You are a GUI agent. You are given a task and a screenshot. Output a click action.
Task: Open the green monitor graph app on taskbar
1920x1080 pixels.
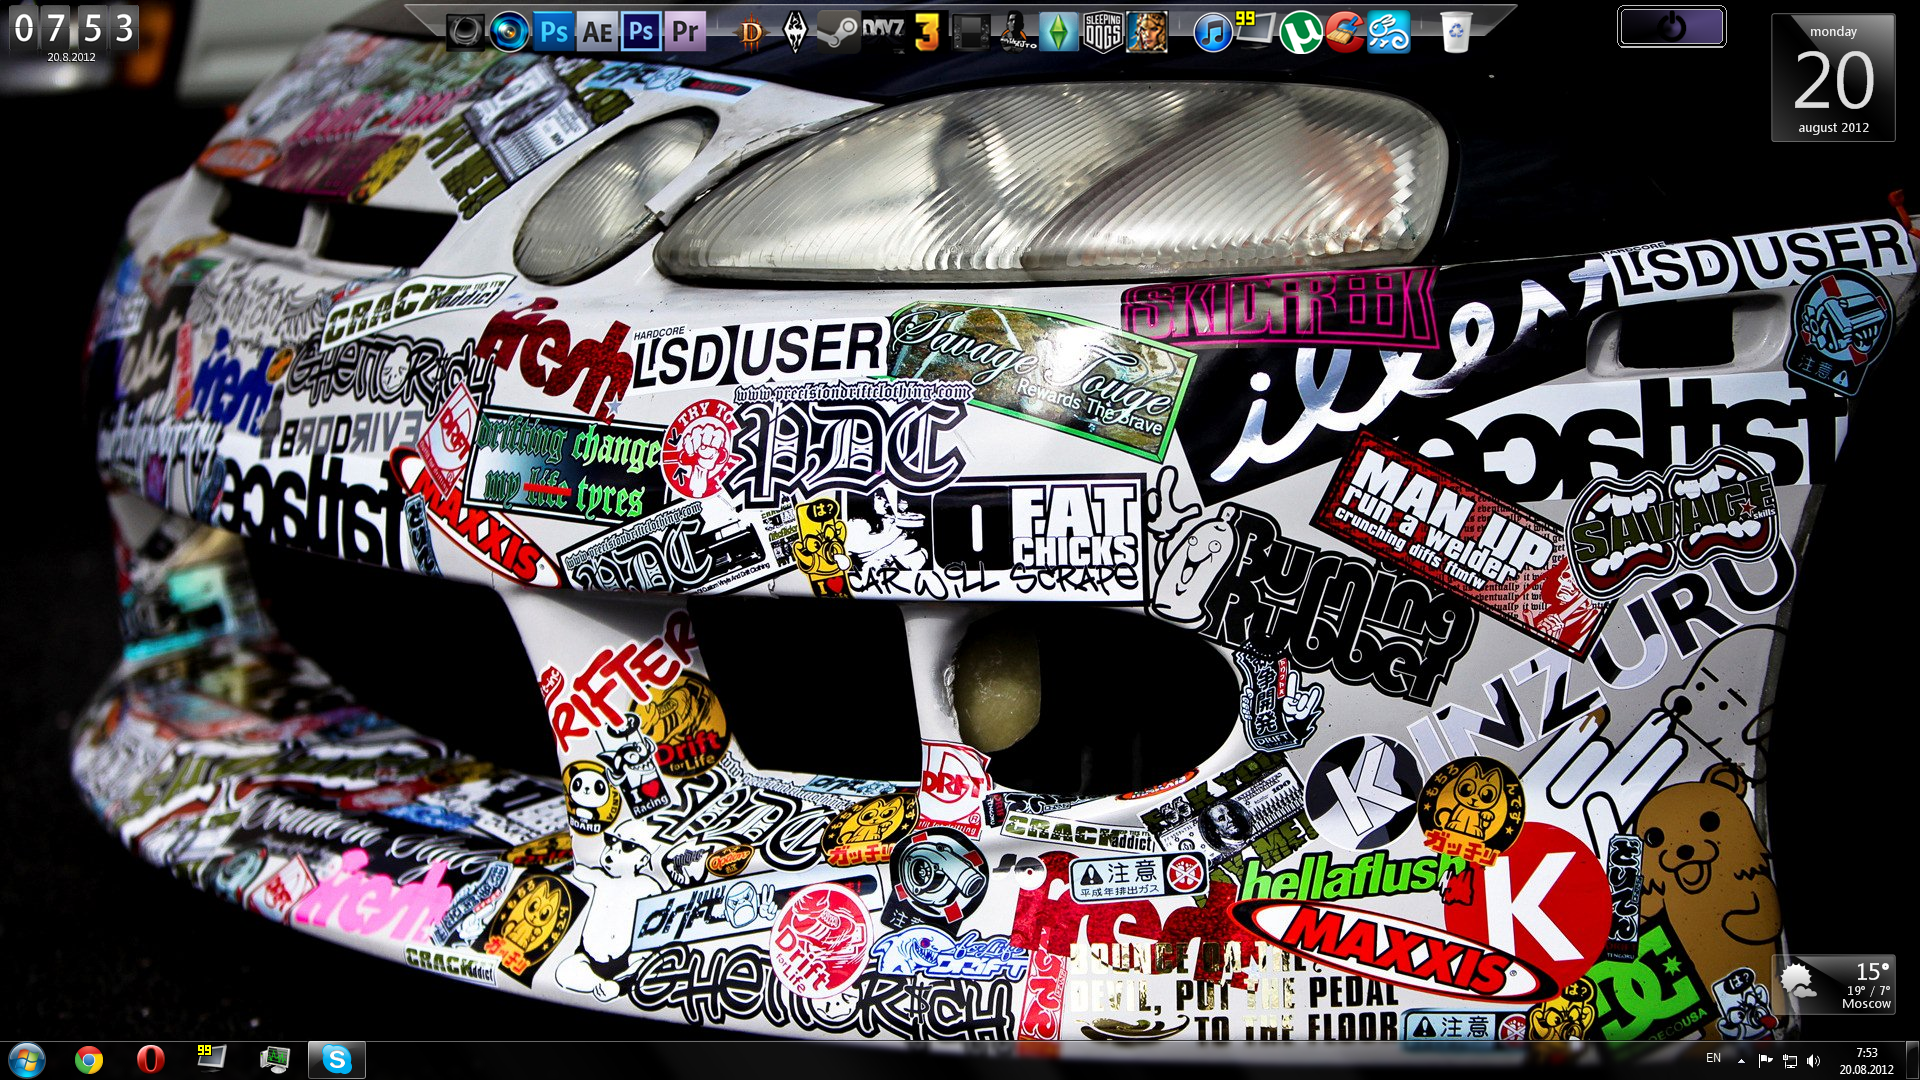click(x=274, y=1059)
